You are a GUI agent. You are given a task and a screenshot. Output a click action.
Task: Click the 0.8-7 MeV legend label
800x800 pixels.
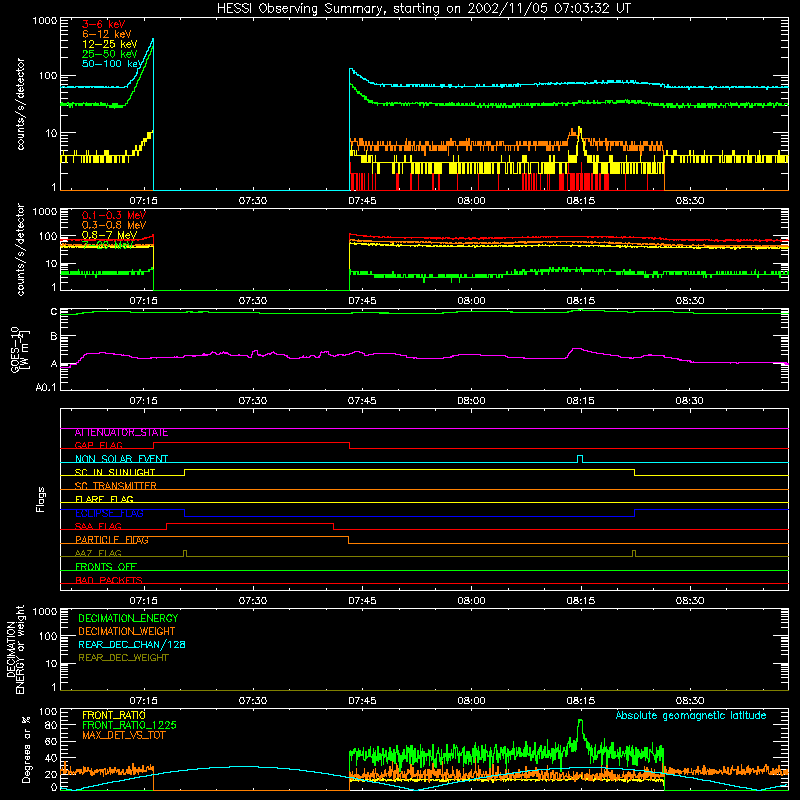pos(109,235)
